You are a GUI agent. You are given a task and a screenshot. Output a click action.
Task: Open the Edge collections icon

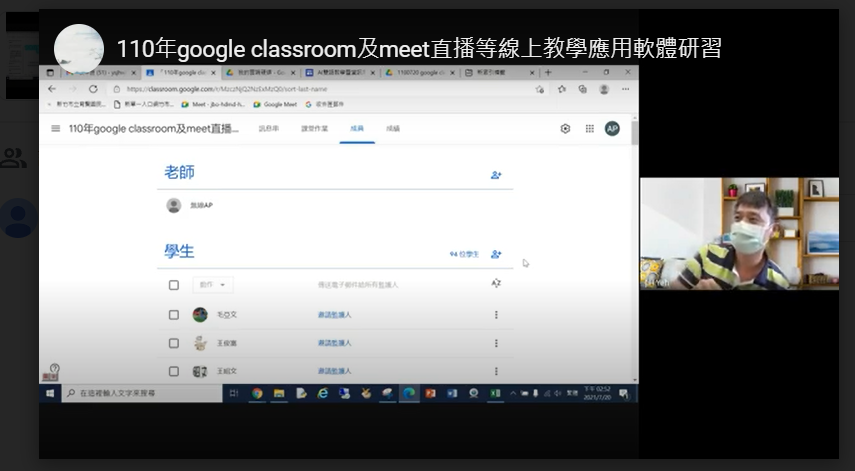click(582, 89)
